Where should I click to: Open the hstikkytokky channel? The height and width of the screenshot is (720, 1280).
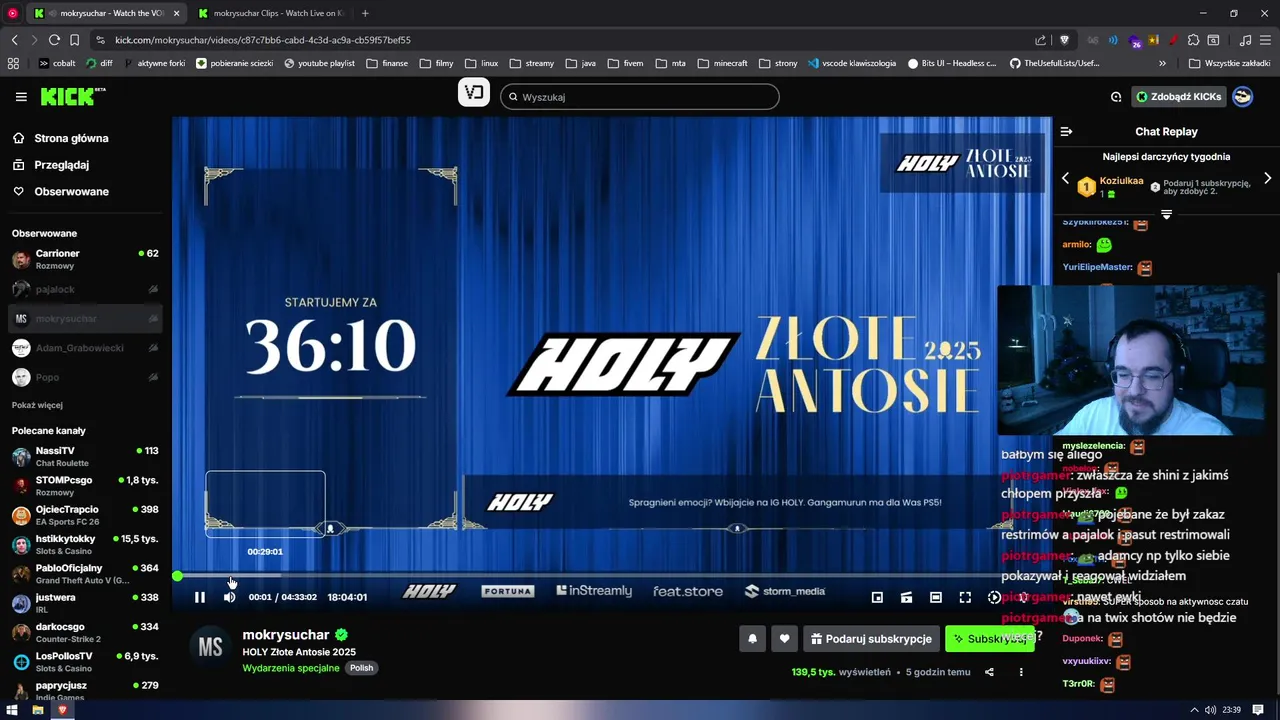(x=85, y=544)
